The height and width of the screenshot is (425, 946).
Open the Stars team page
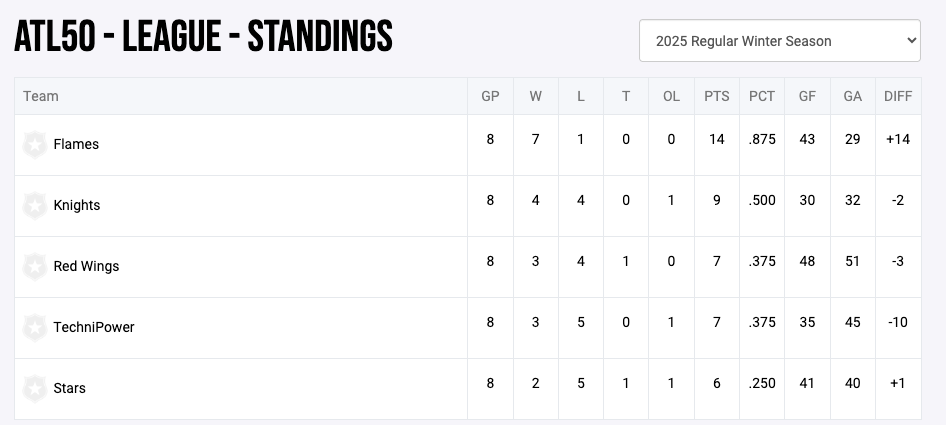70,389
